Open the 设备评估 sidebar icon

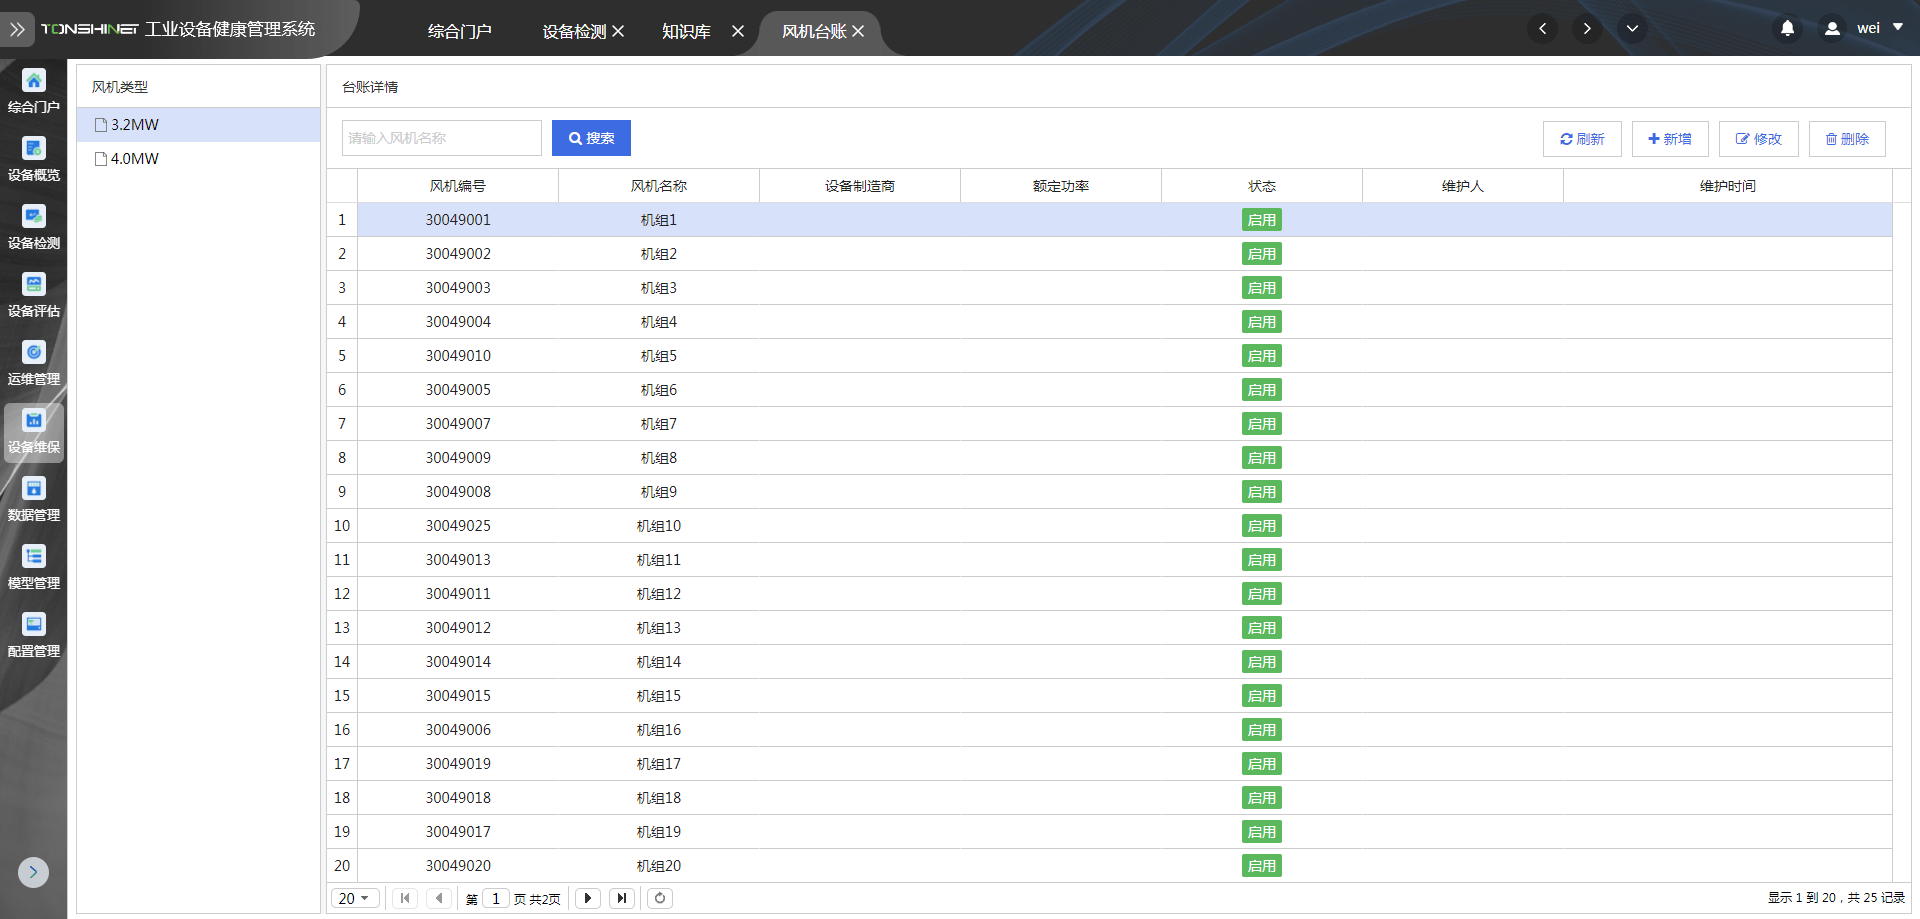34,294
